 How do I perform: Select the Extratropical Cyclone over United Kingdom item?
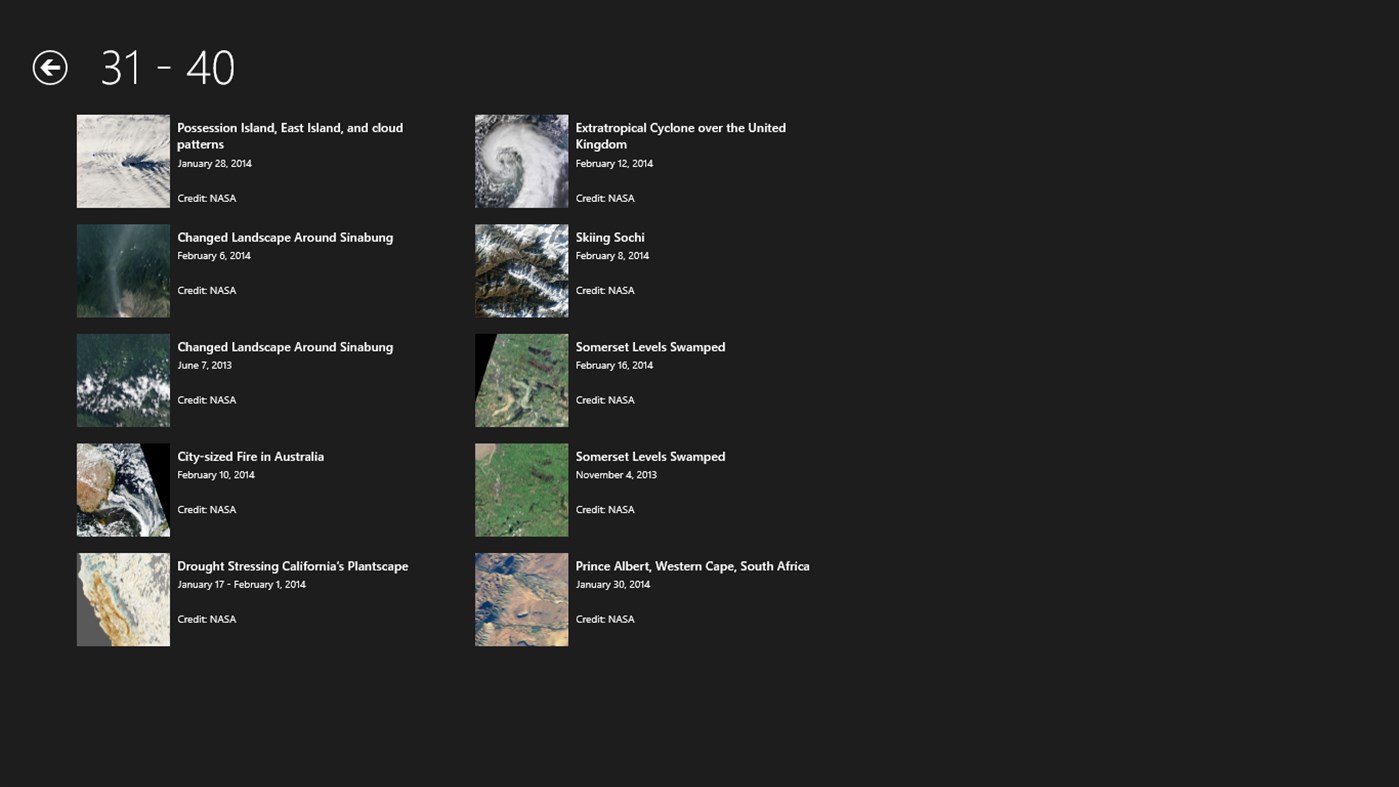[680, 135]
